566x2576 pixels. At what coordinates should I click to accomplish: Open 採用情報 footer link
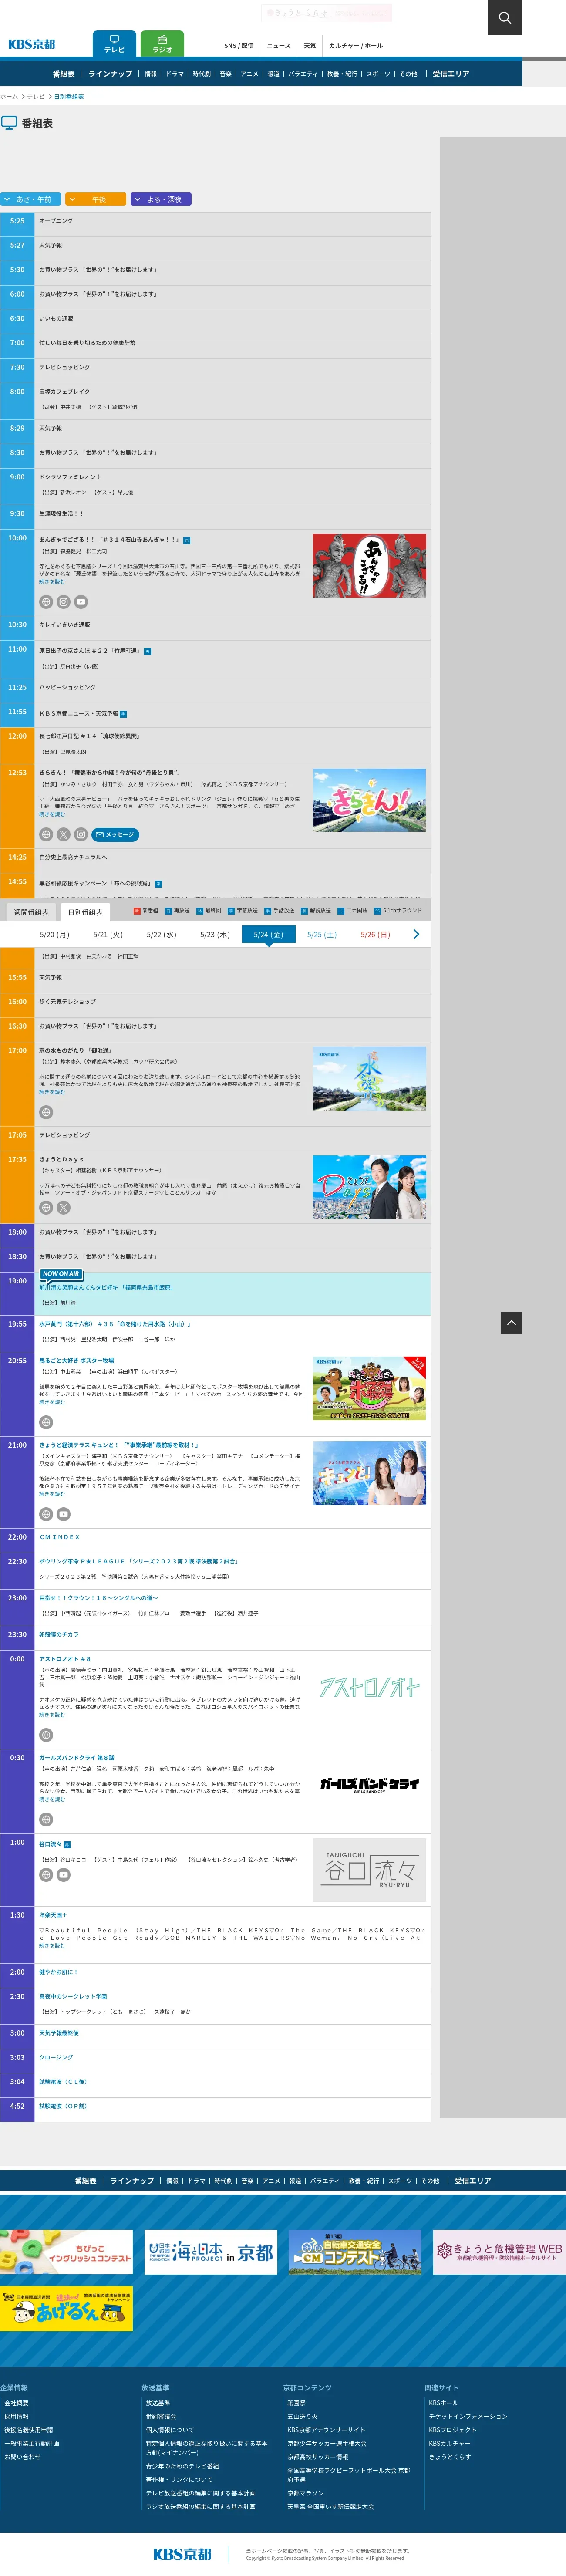coord(17,2416)
